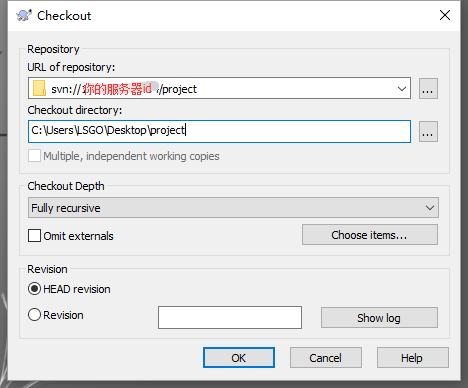Click the Show log button

379,318
